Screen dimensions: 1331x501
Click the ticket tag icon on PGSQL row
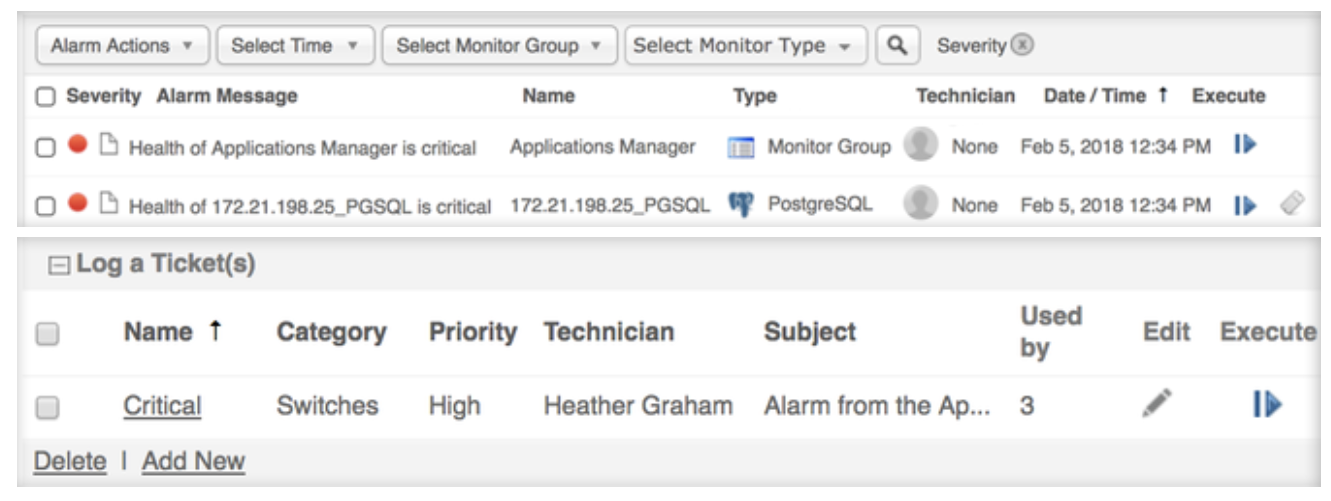(1293, 205)
